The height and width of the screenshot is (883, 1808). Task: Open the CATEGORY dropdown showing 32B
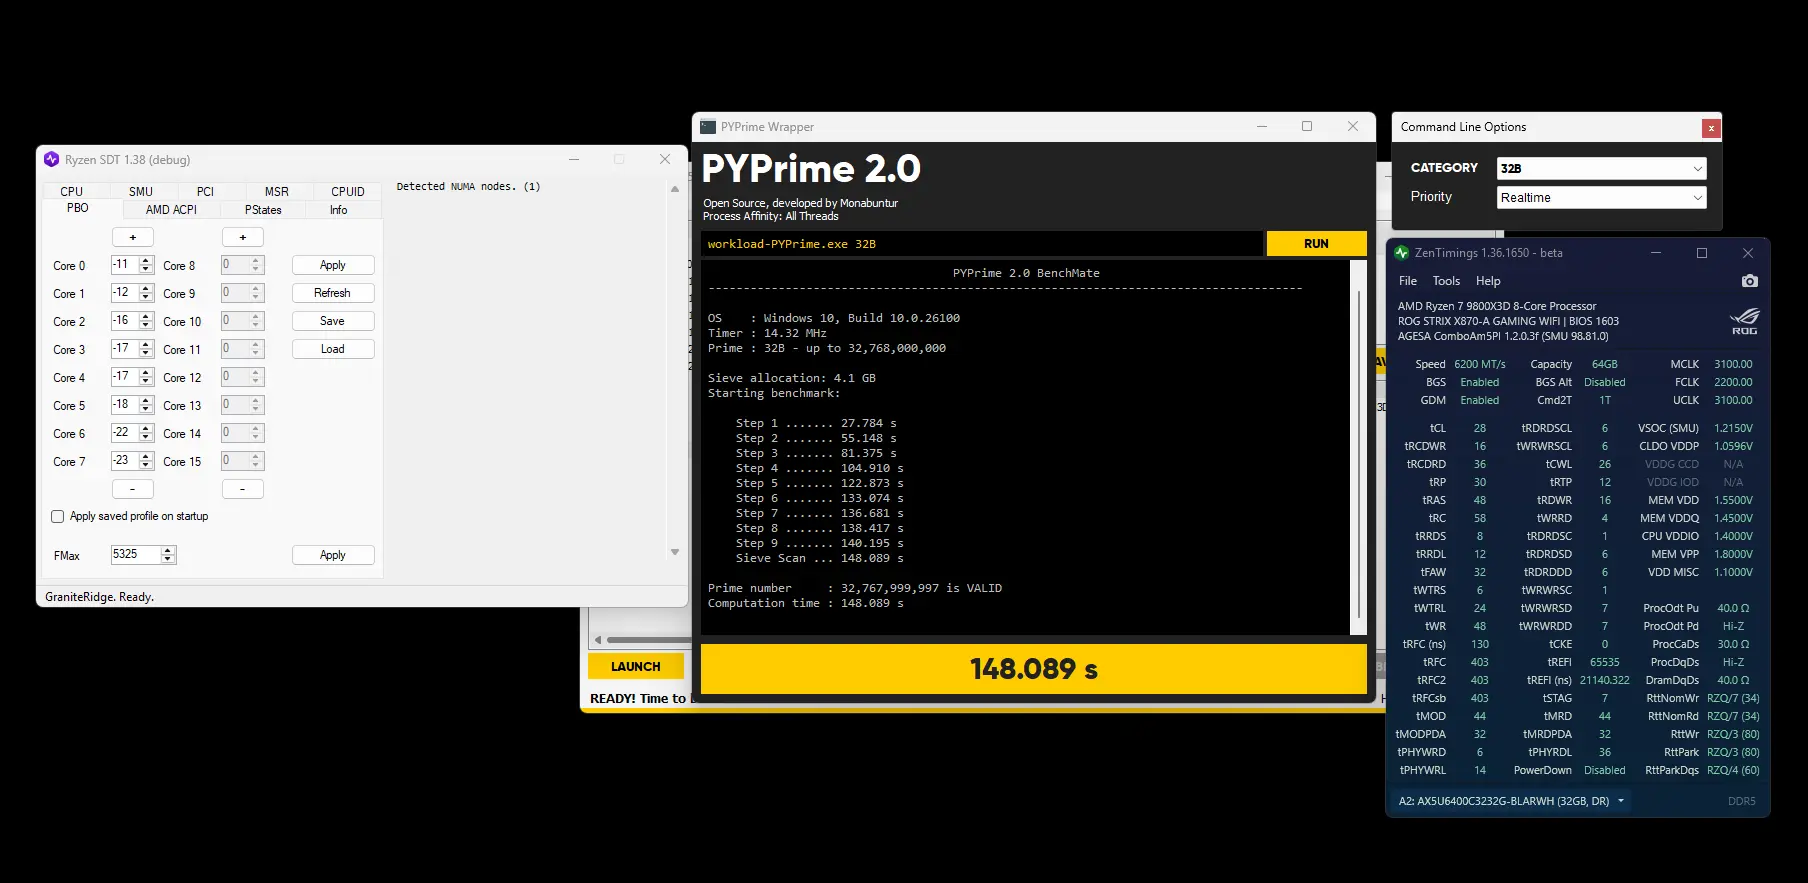pyautogui.click(x=1601, y=168)
